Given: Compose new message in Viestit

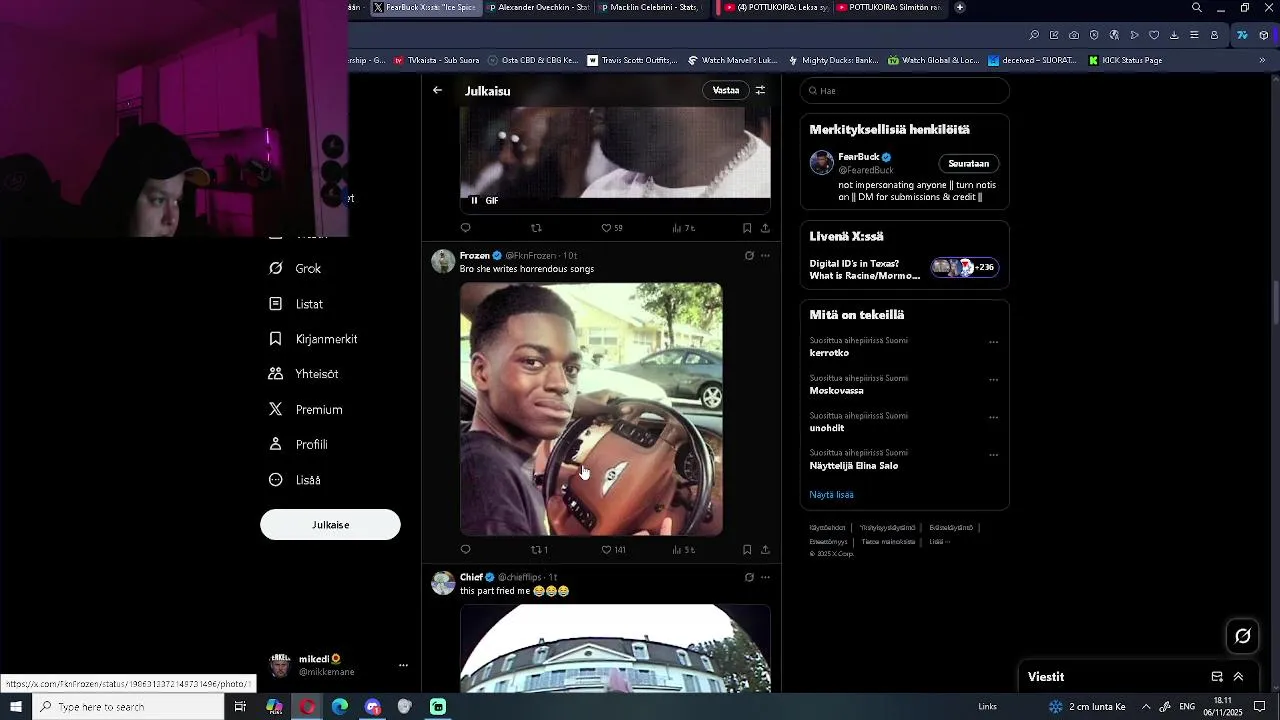Looking at the screenshot, I should tap(1217, 677).
